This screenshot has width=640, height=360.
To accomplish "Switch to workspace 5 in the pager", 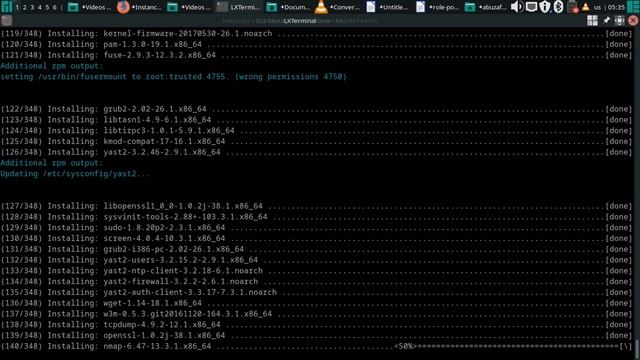I will click(47, 7).
